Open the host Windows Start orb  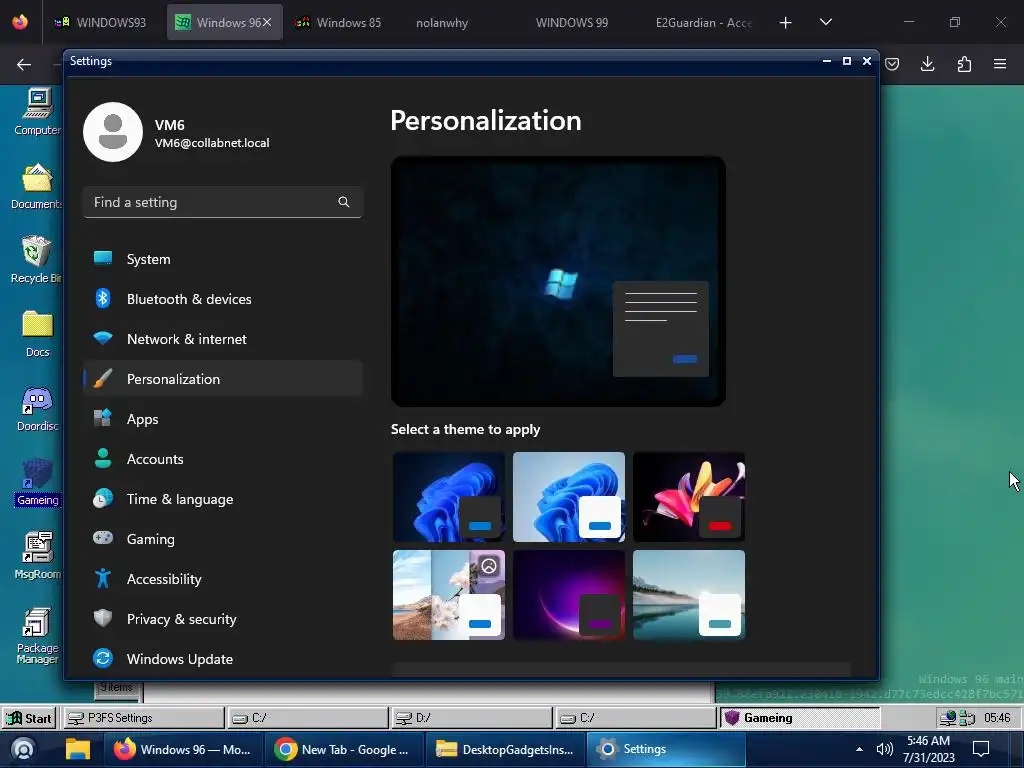pos(23,749)
